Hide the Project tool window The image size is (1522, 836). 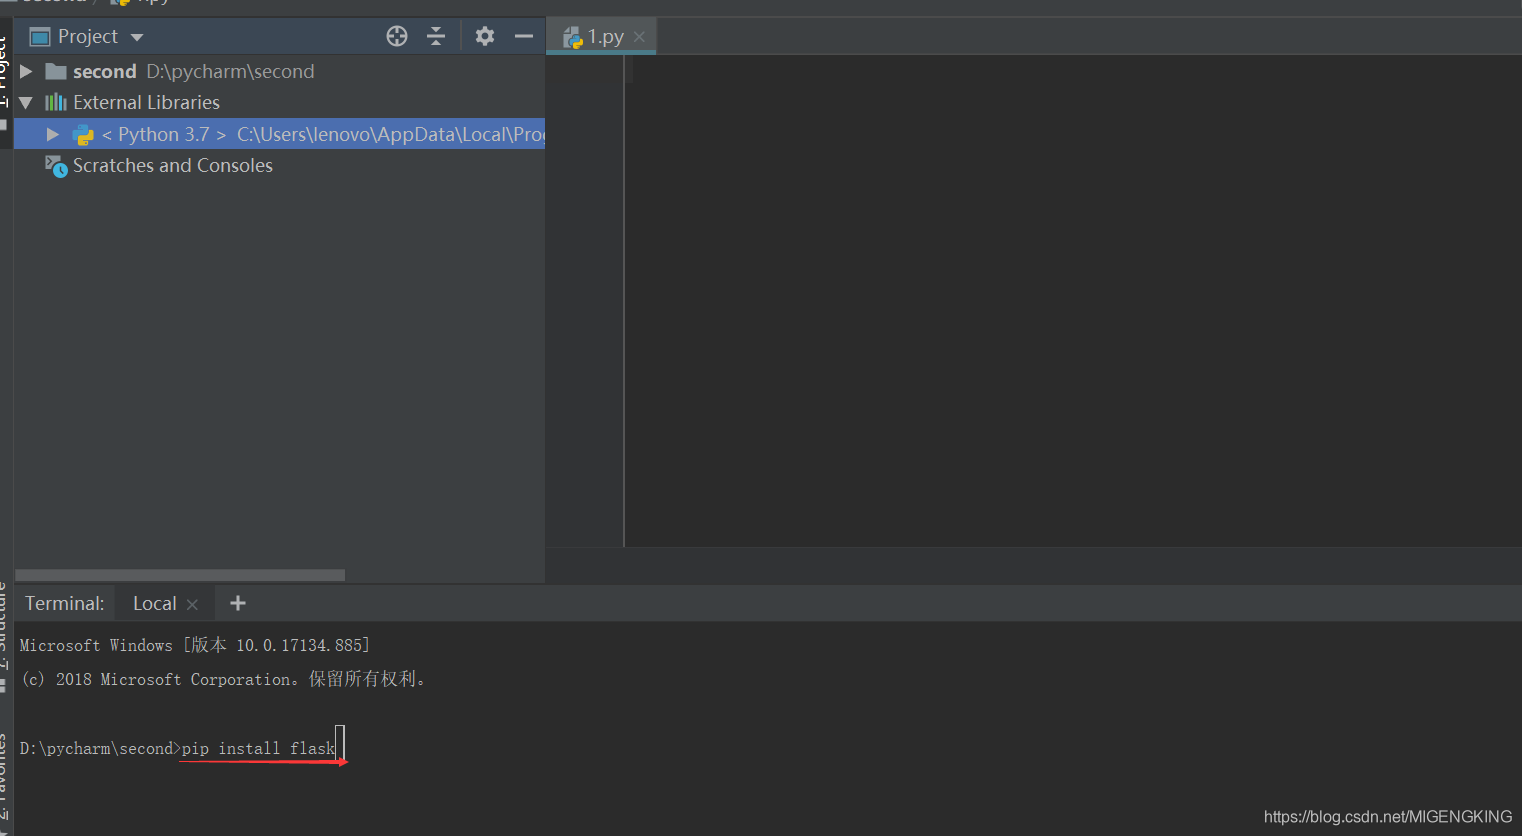coord(524,36)
